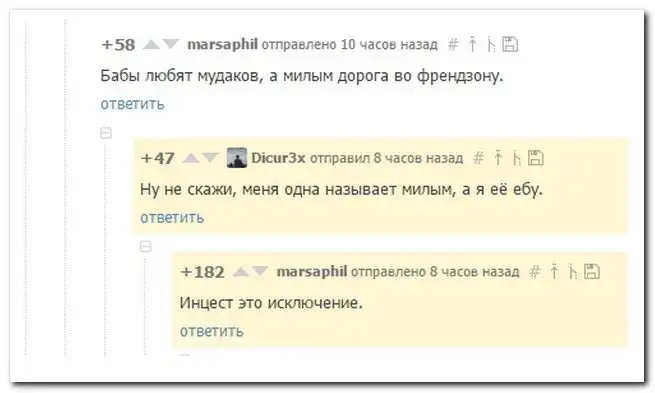655x393 pixels.
Task: Downvote Dicur3x's +47 comment
Action: (210, 158)
